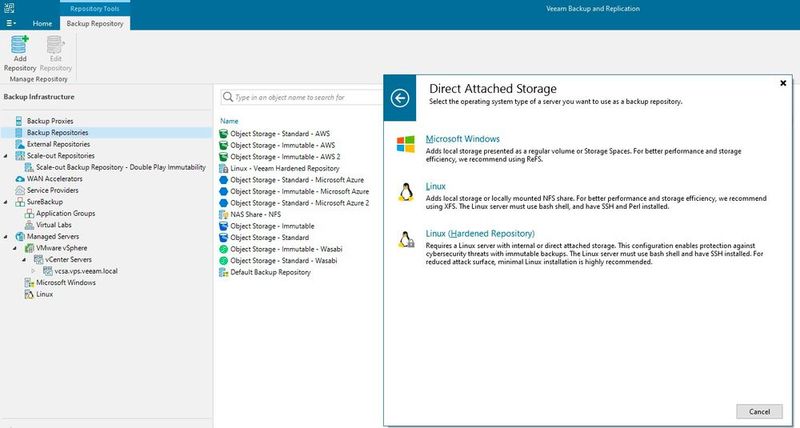The image size is (800, 428).
Task: Click the AWS bucket icon for Object Storage - Standard - AWS
Action: 223,134
